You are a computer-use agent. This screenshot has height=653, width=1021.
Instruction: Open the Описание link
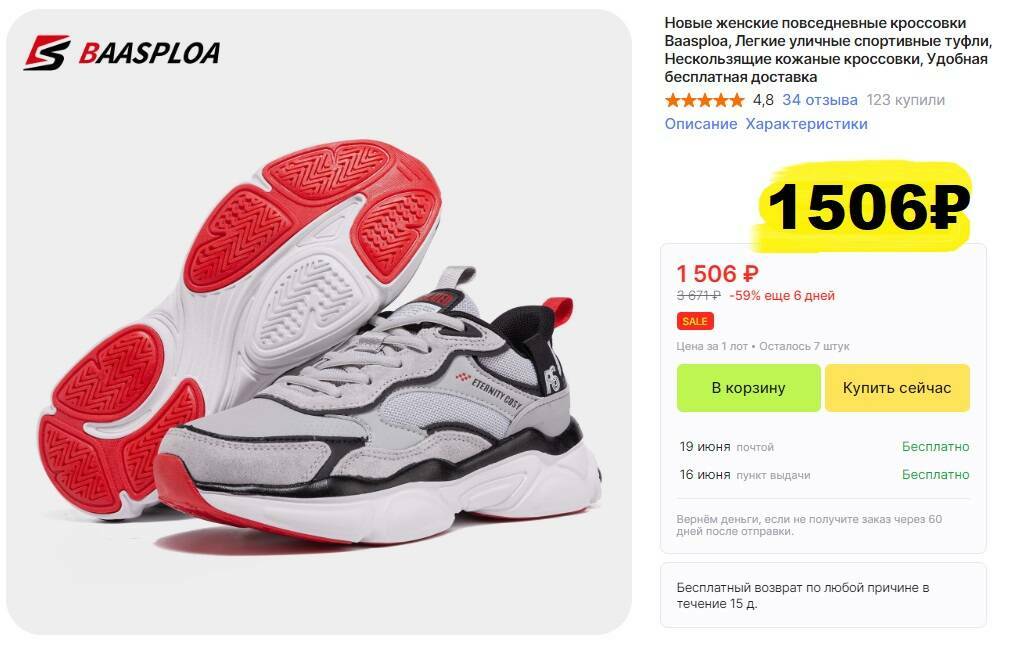point(701,124)
